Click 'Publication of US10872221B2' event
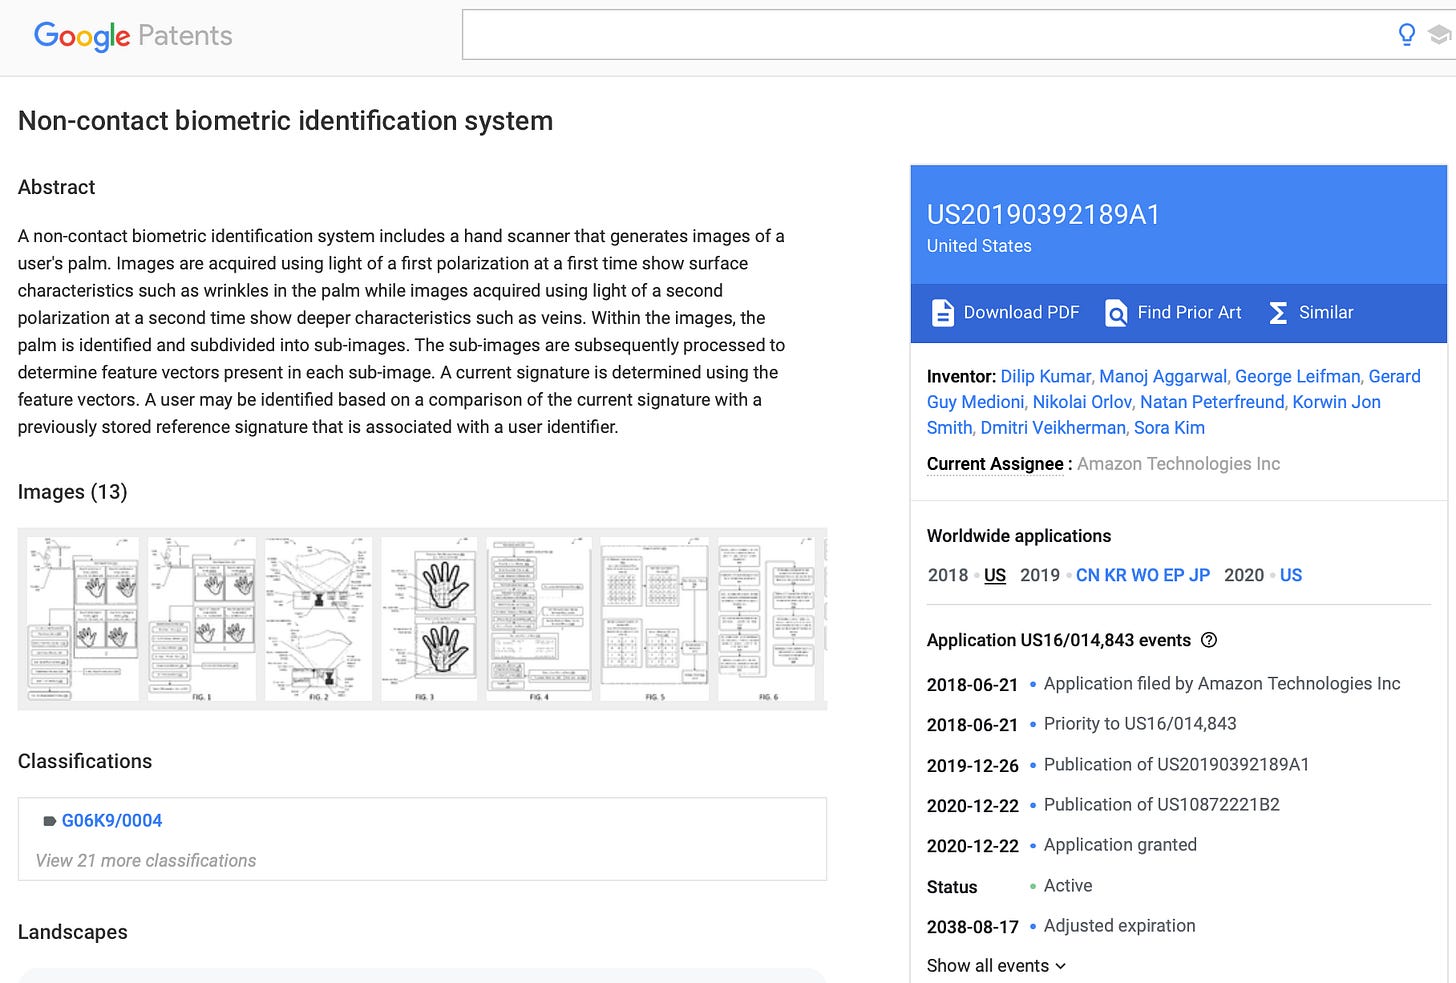Viewport: 1456px width, 983px height. (x=1162, y=805)
